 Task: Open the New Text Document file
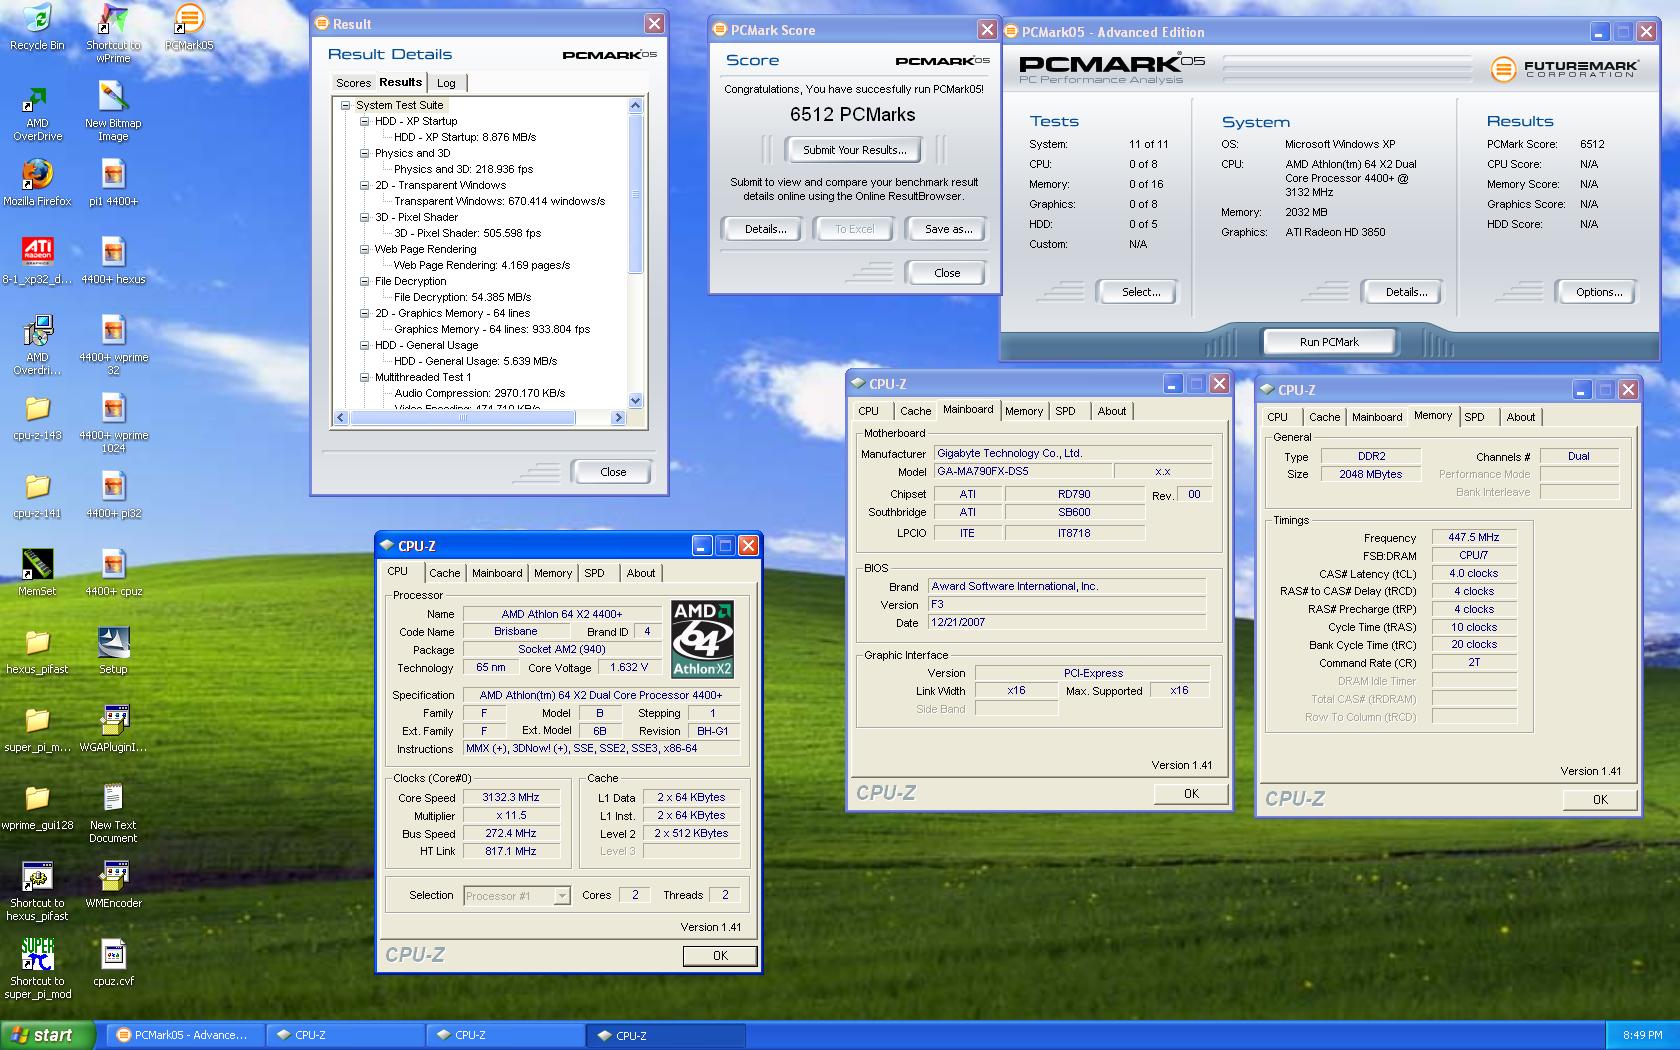coord(113,813)
